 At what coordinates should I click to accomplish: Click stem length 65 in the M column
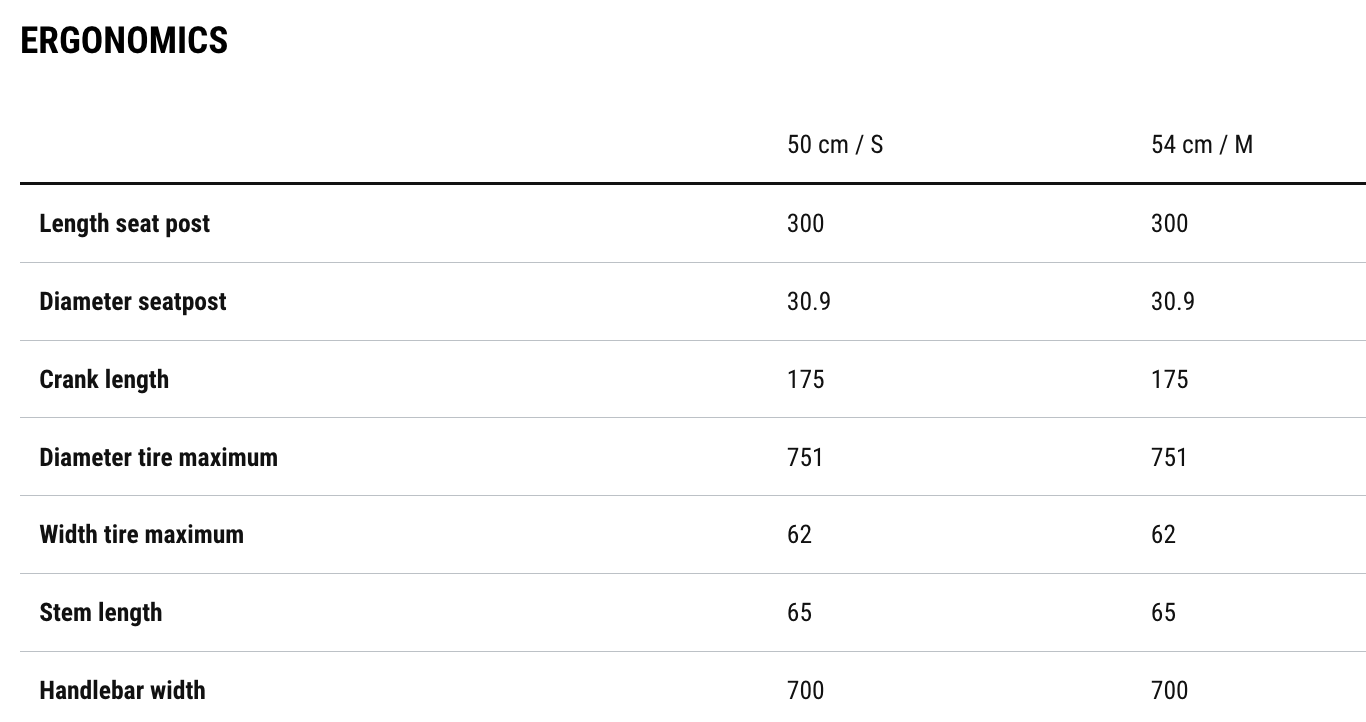pyautogui.click(x=1163, y=612)
